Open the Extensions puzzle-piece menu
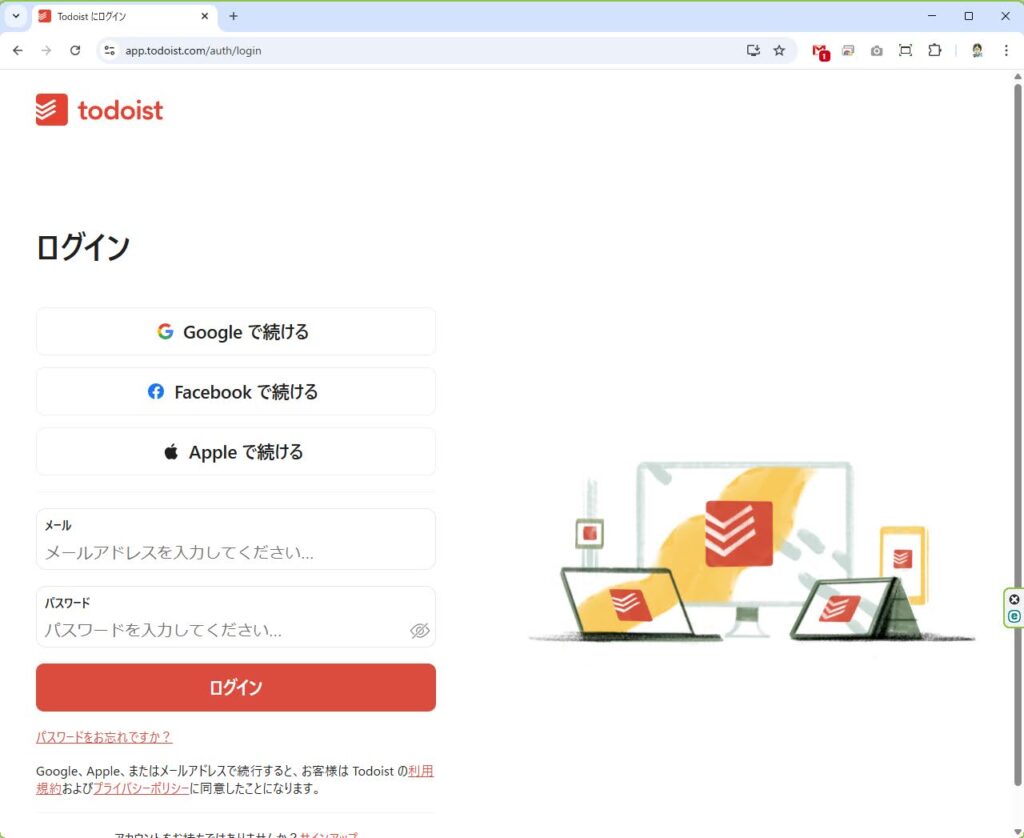The width and height of the screenshot is (1024, 838). tap(935, 50)
